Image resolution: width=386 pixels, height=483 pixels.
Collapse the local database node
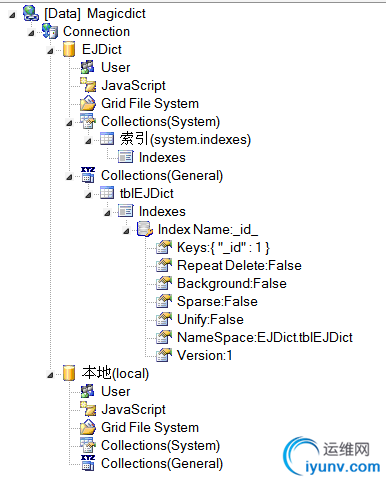[x=50, y=375]
